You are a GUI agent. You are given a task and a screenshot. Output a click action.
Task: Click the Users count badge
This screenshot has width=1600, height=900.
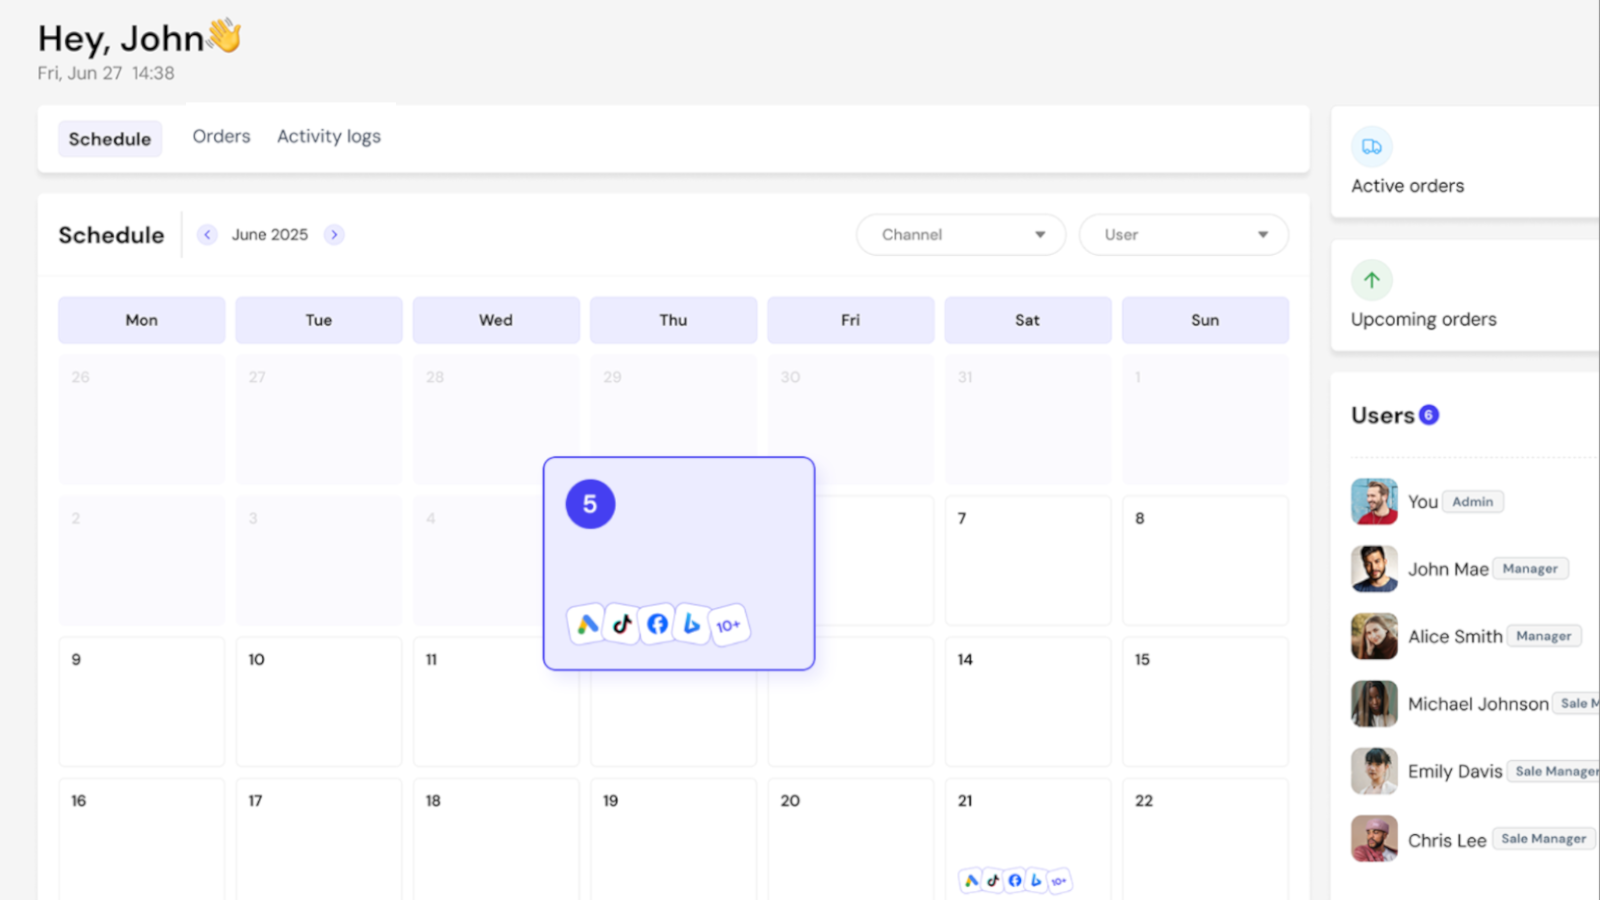(1429, 415)
